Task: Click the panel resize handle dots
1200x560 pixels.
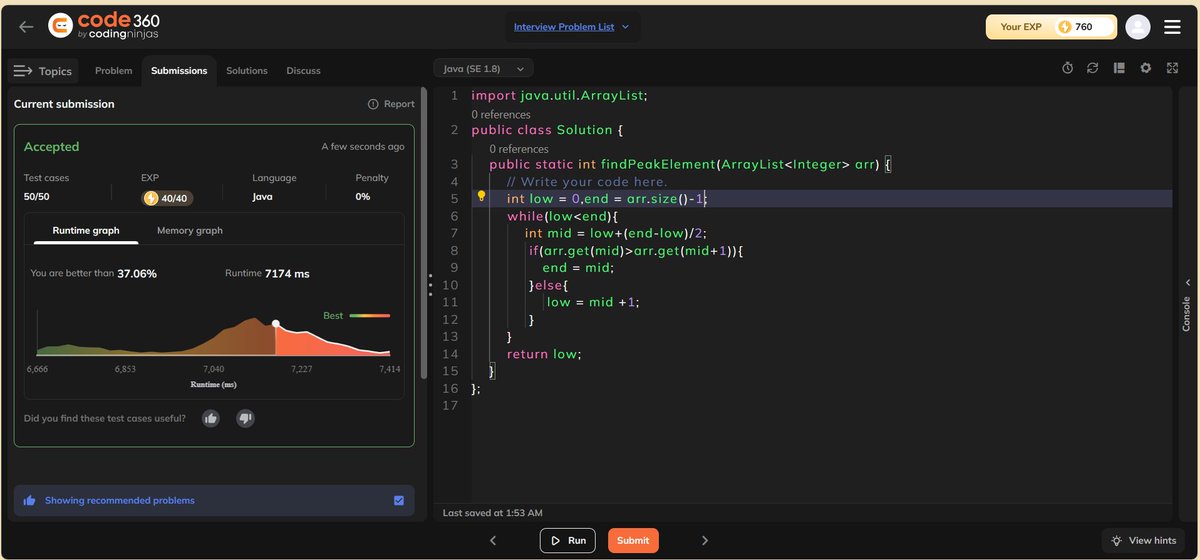Action: pos(429,285)
